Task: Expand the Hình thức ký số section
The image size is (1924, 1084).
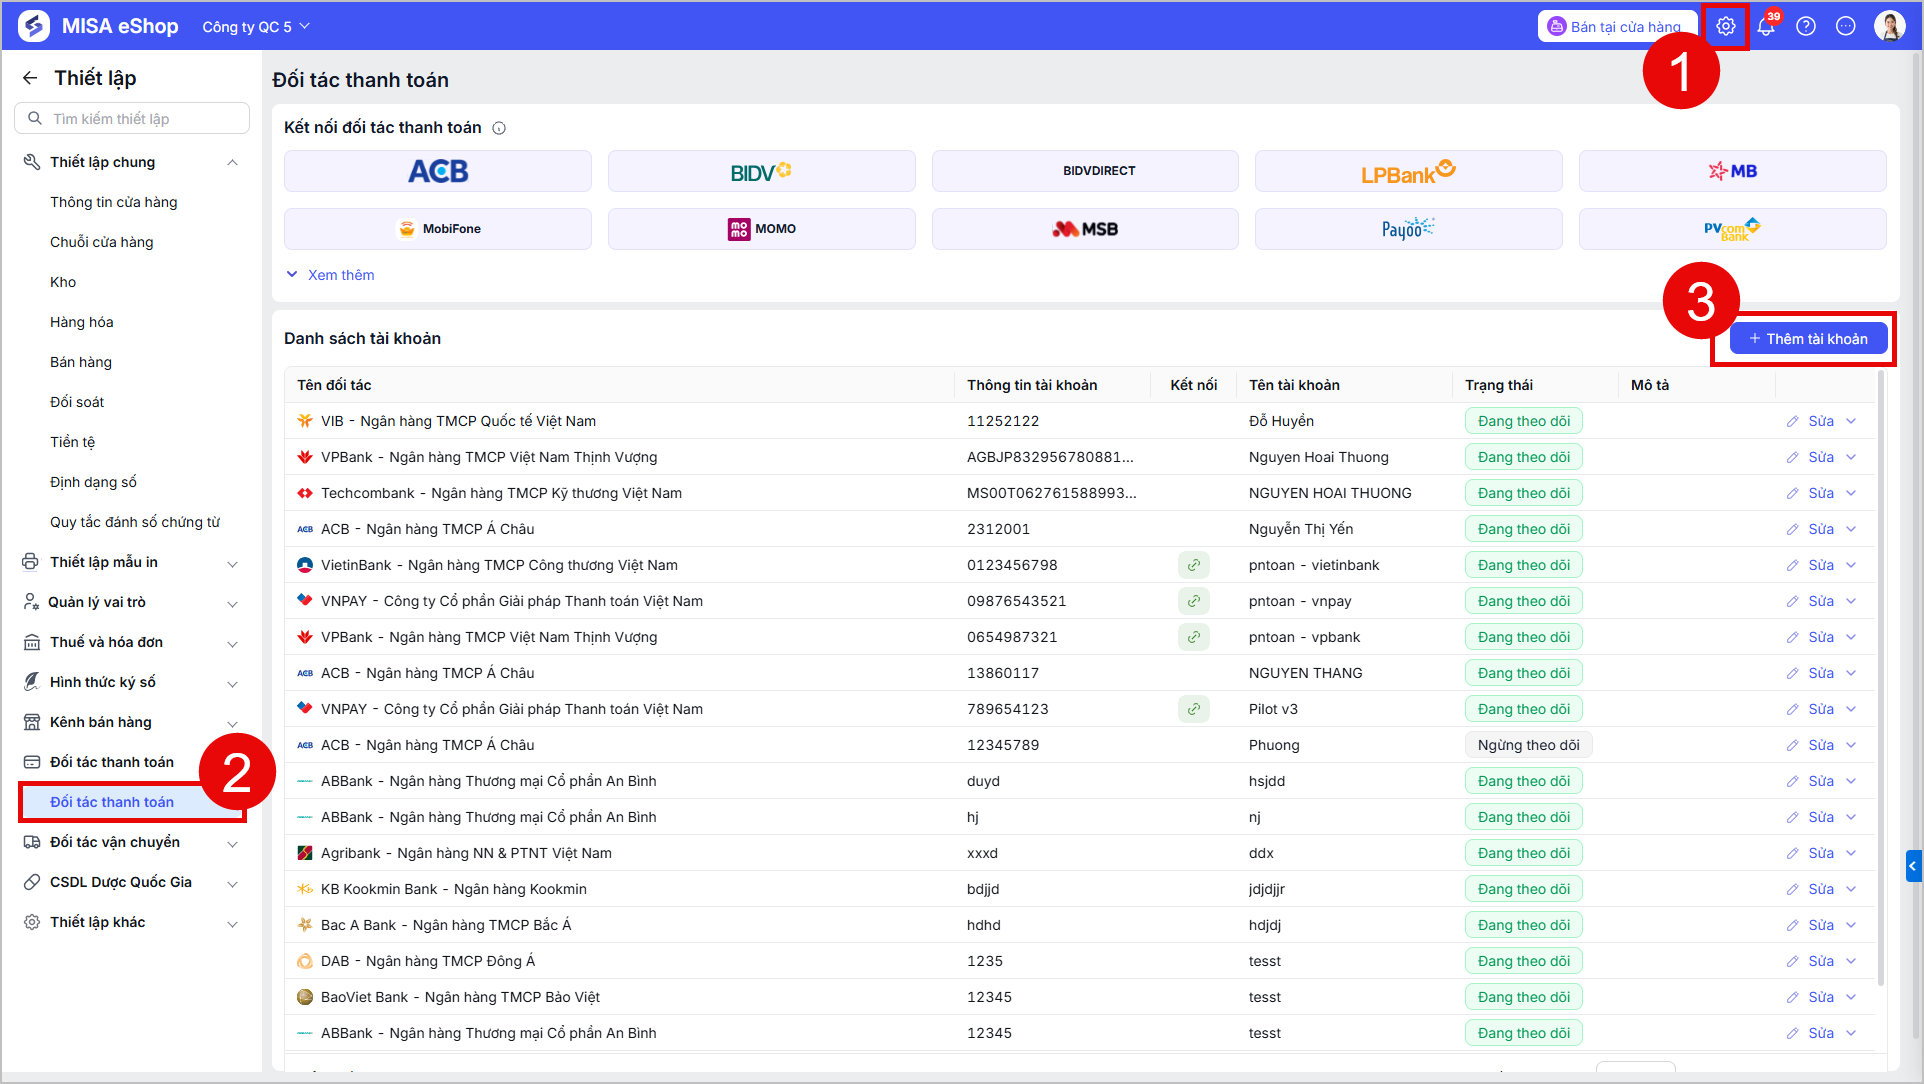Action: point(232,683)
